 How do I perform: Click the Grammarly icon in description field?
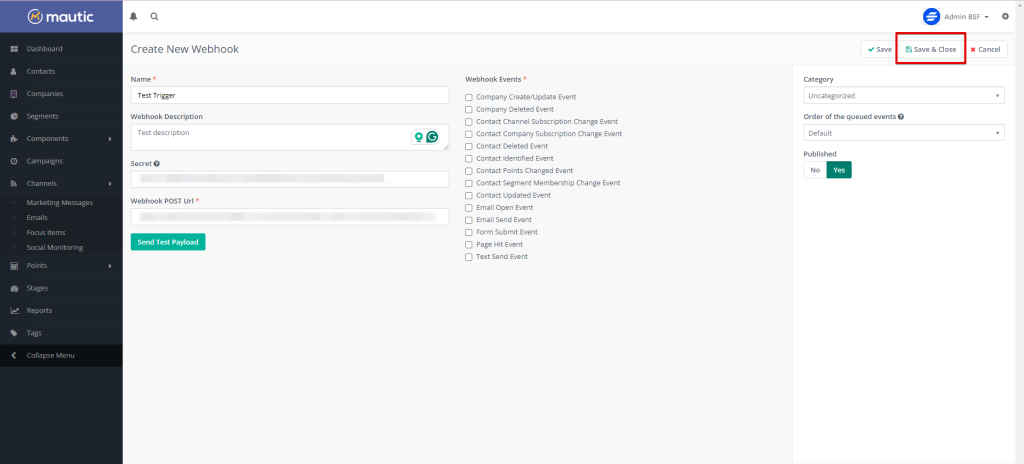[432, 138]
